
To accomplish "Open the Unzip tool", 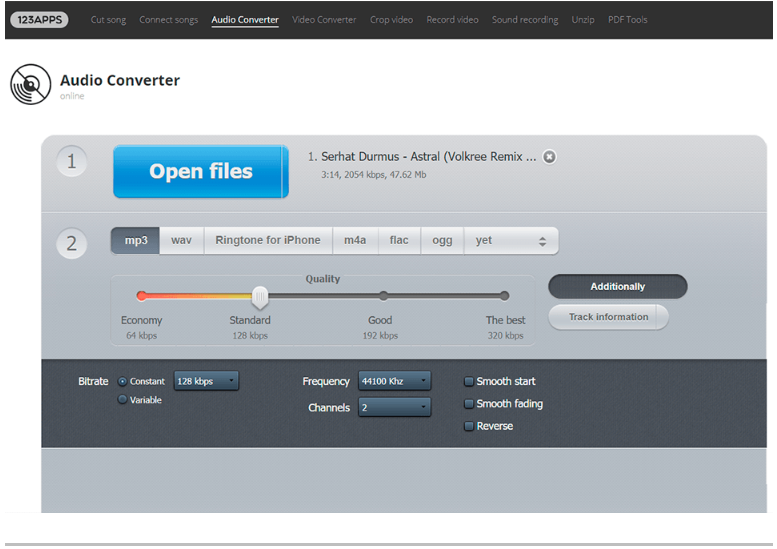I will [583, 20].
